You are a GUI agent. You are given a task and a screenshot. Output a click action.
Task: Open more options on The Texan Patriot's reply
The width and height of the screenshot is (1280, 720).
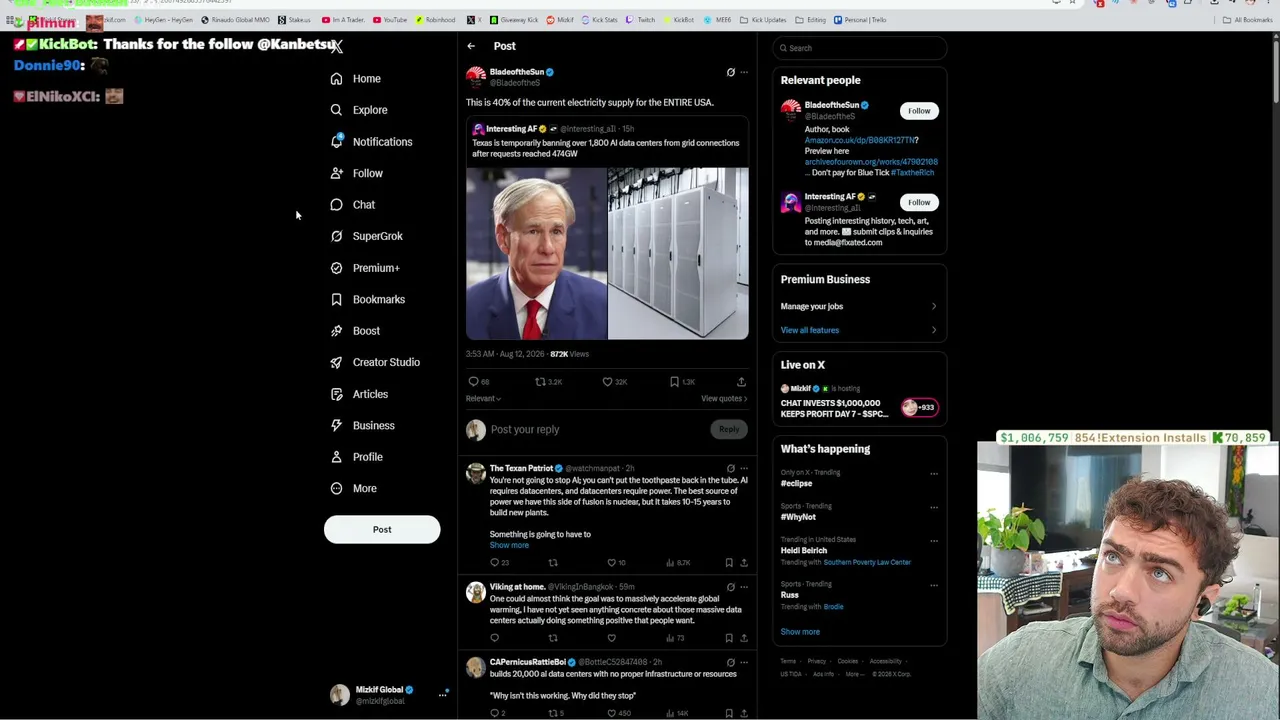click(x=743, y=468)
